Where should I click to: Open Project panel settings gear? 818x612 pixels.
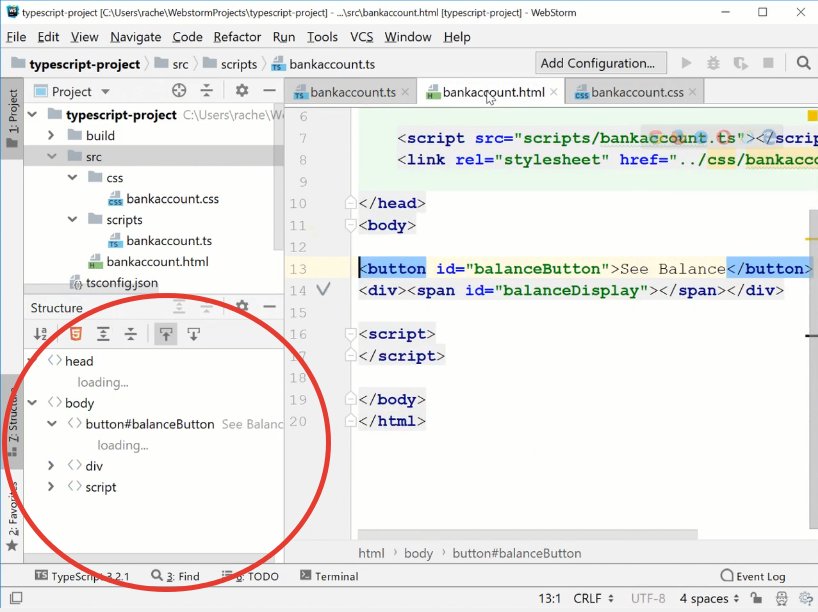(242, 91)
